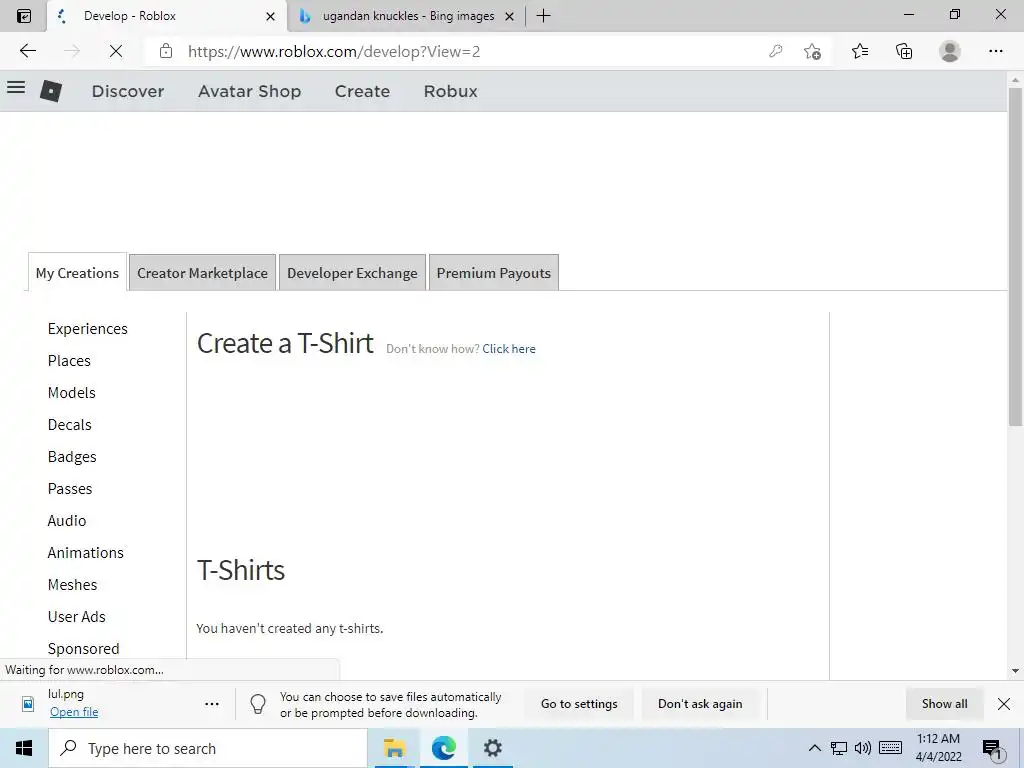Open Robux in the Roblox navbar
The width and height of the screenshot is (1024, 768).
[x=451, y=91]
